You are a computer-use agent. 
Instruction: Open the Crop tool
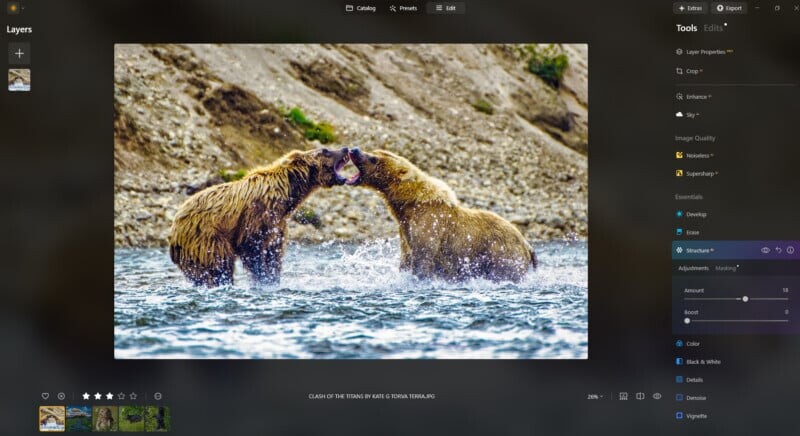[x=692, y=71]
